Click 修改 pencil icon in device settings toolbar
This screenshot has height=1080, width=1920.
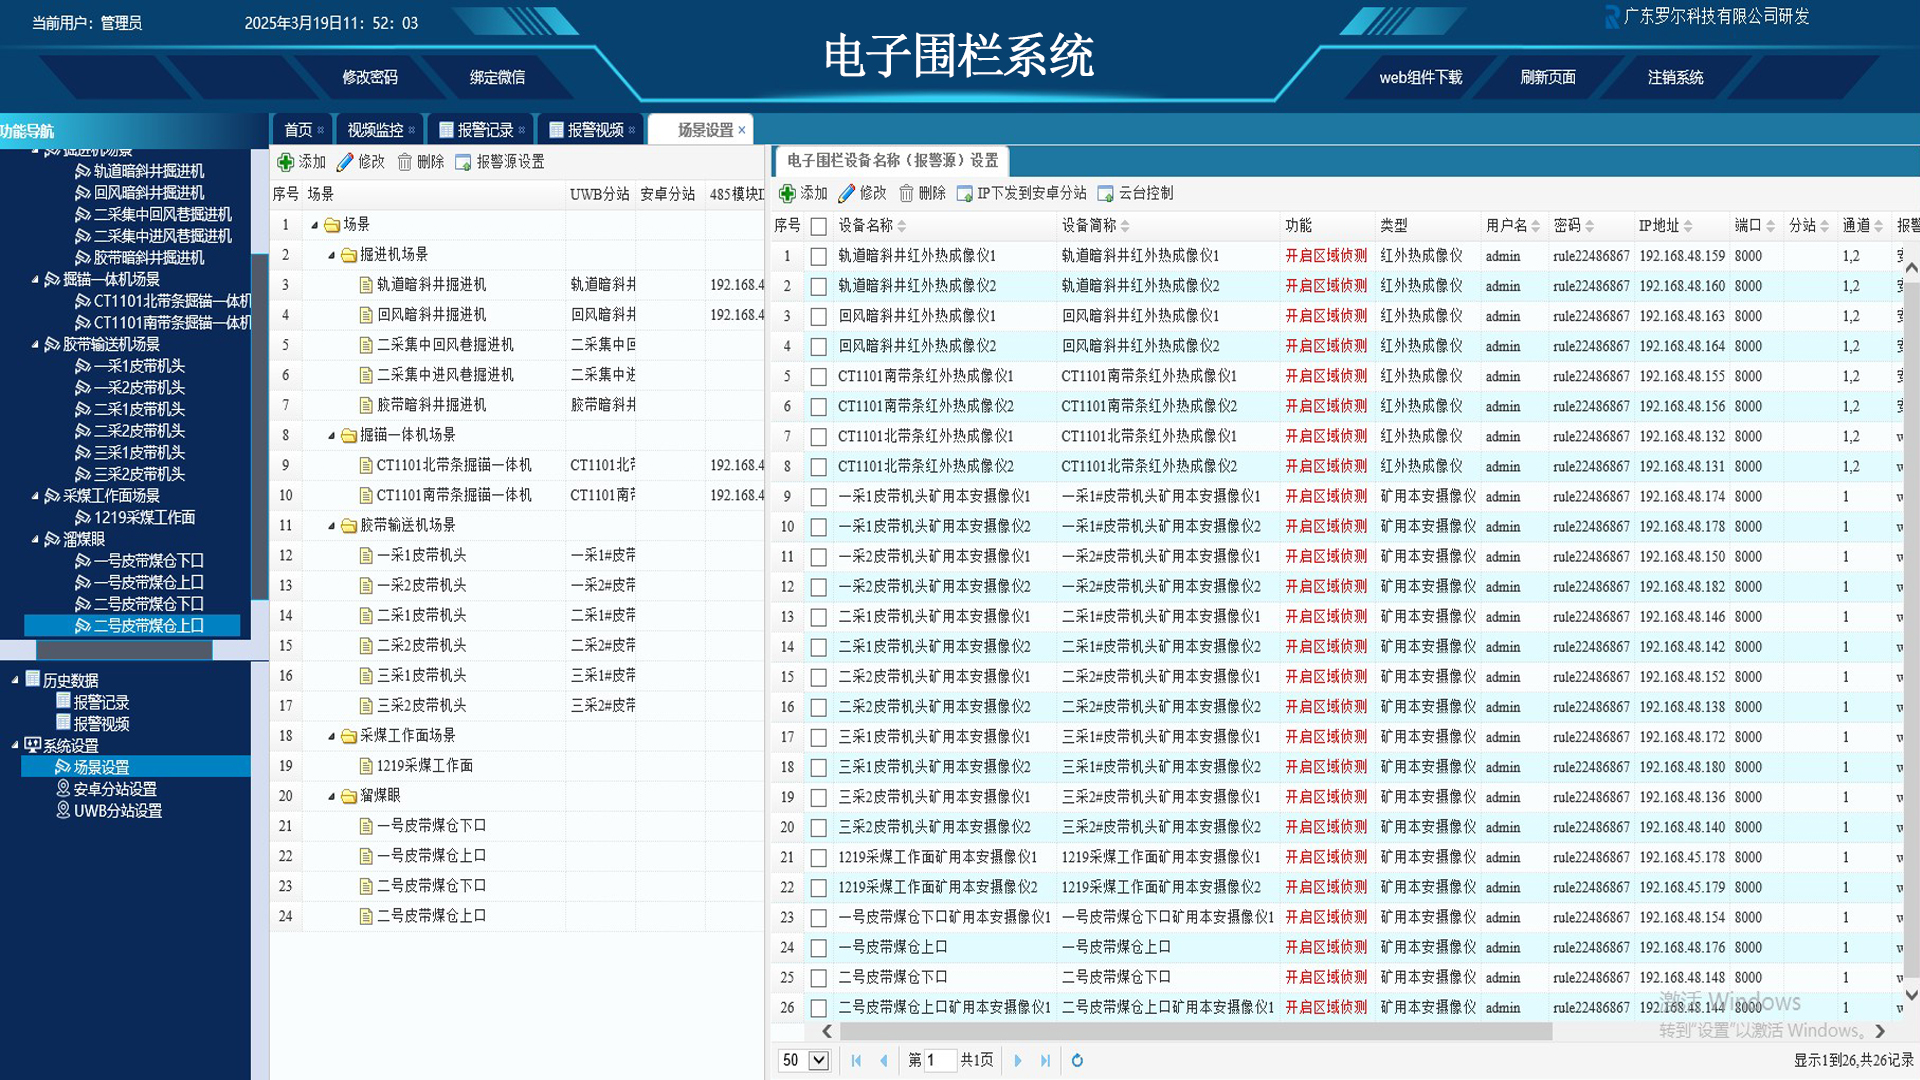point(846,193)
